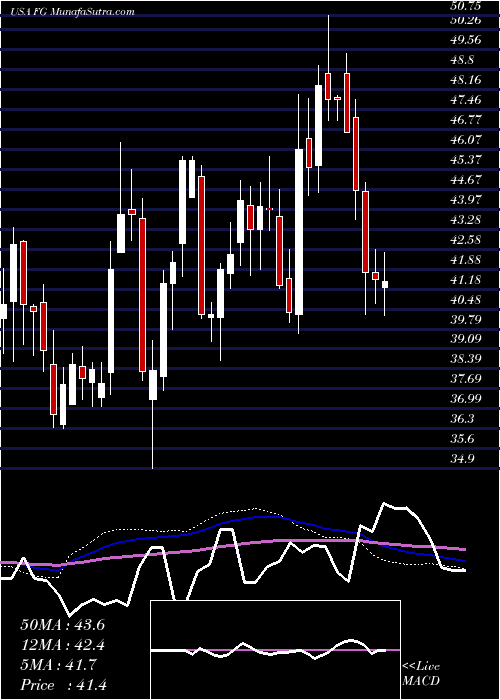The image size is (500, 700).
Task: Click the 46.77 price axis label
Action: 465,120
